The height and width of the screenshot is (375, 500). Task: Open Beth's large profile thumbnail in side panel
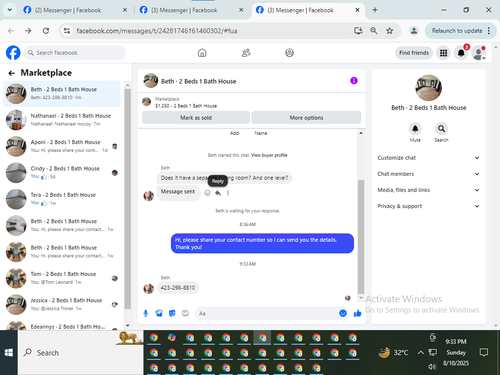point(428,88)
